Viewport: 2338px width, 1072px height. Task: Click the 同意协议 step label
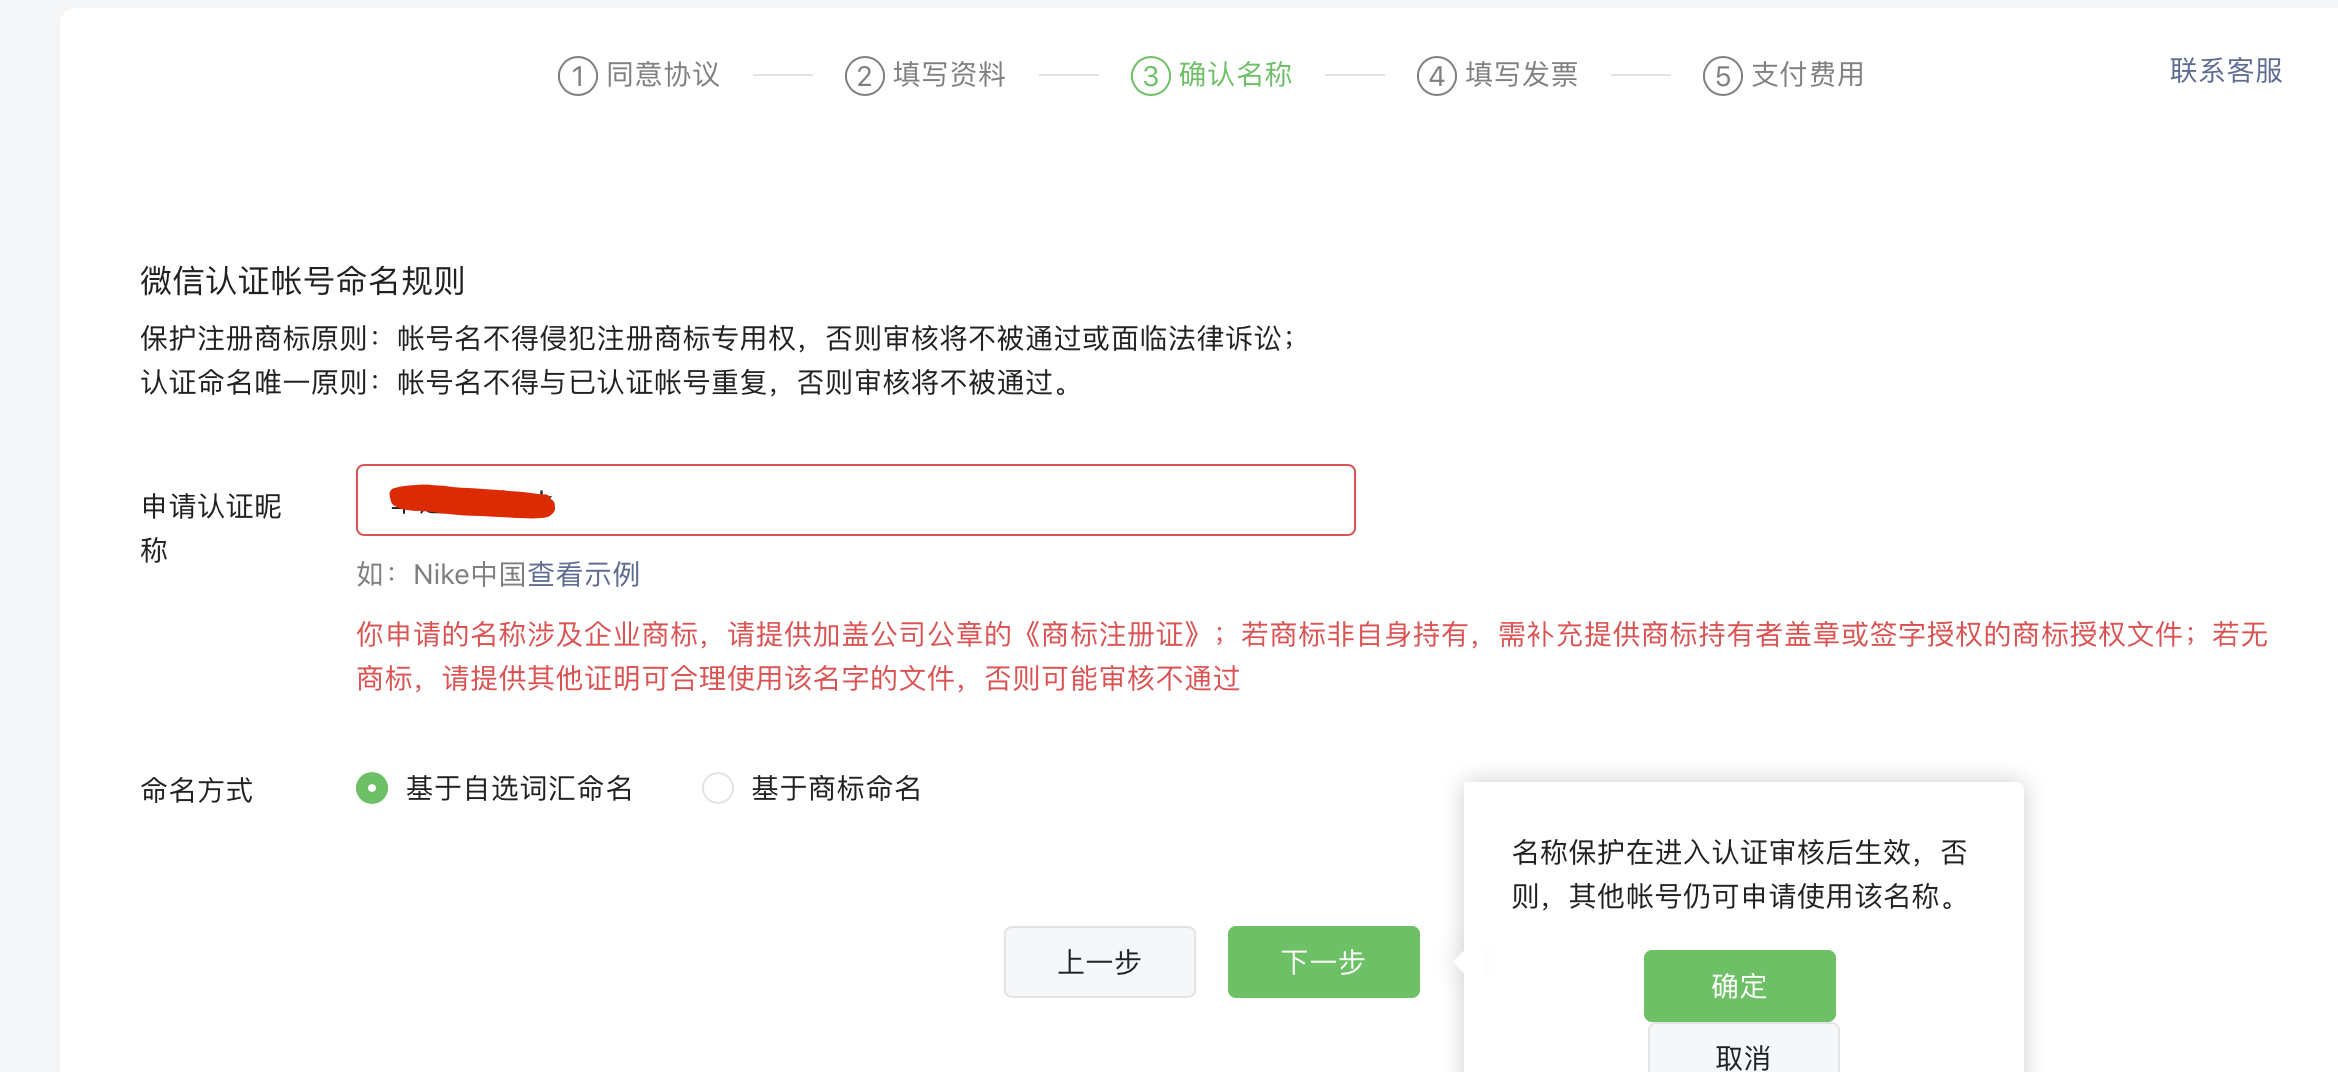pyautogui.click(x=663, y=74)
